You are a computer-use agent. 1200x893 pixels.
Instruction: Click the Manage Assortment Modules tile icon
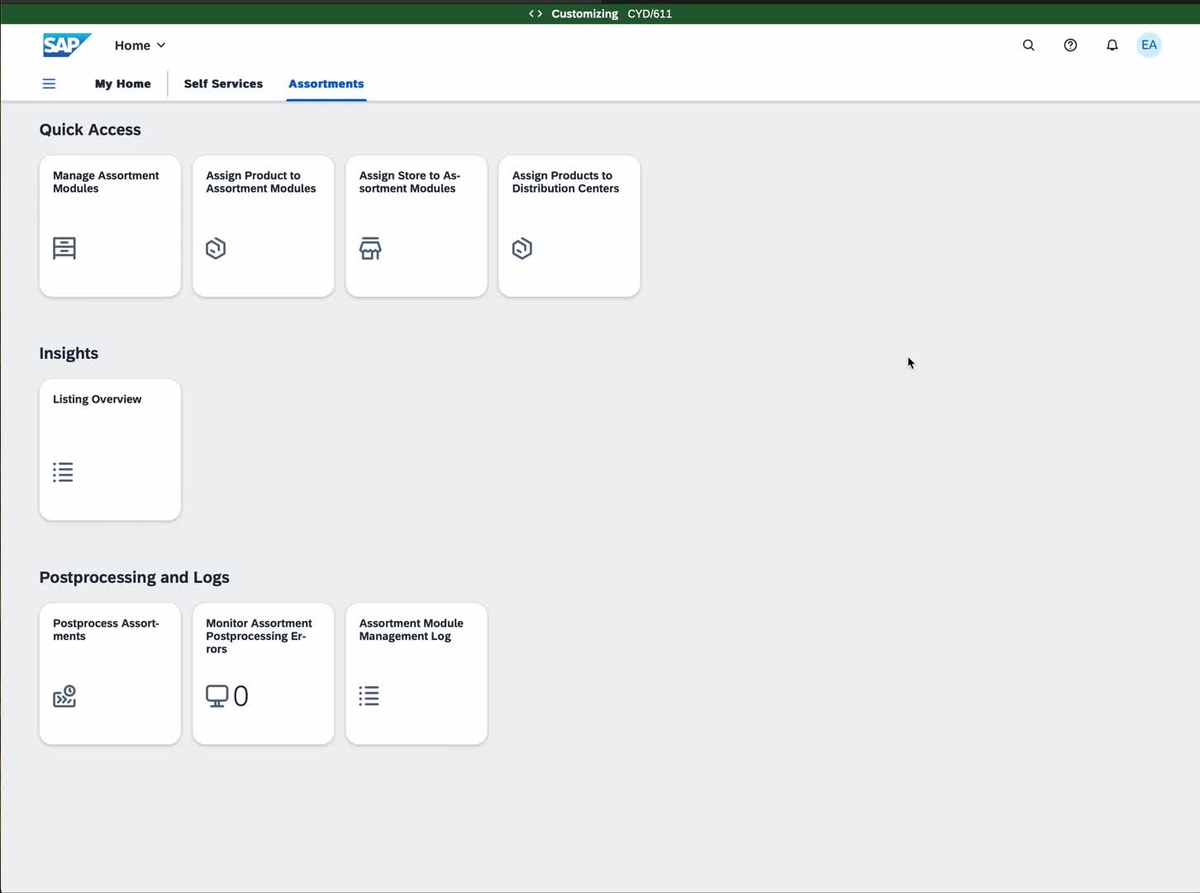(64, 247)
